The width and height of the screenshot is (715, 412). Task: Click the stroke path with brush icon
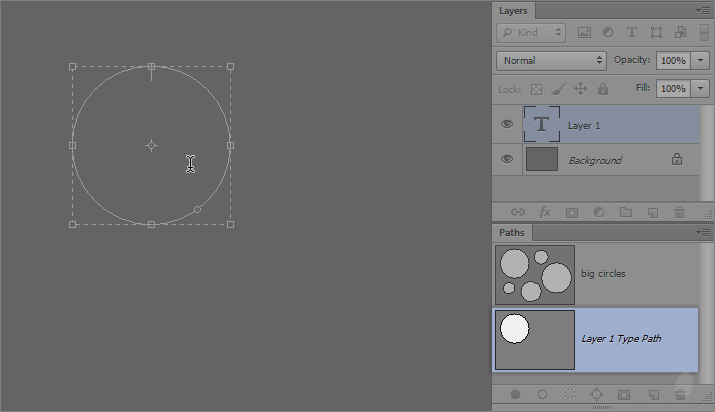coord(543,395)
